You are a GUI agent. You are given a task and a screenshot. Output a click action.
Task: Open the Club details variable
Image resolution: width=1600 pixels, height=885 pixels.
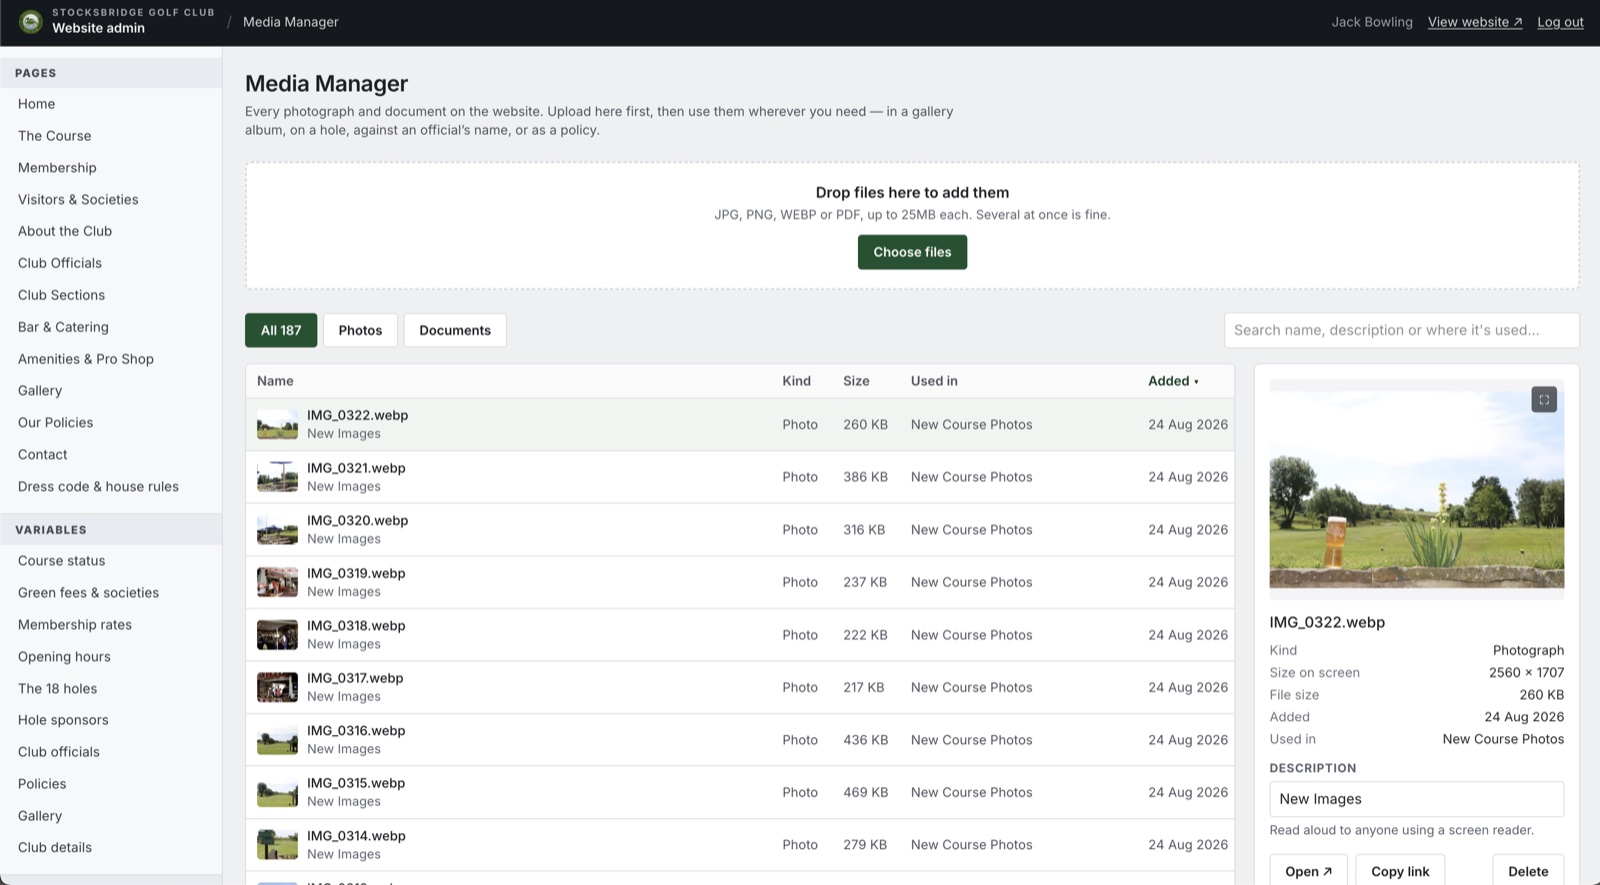coord(55,847)
